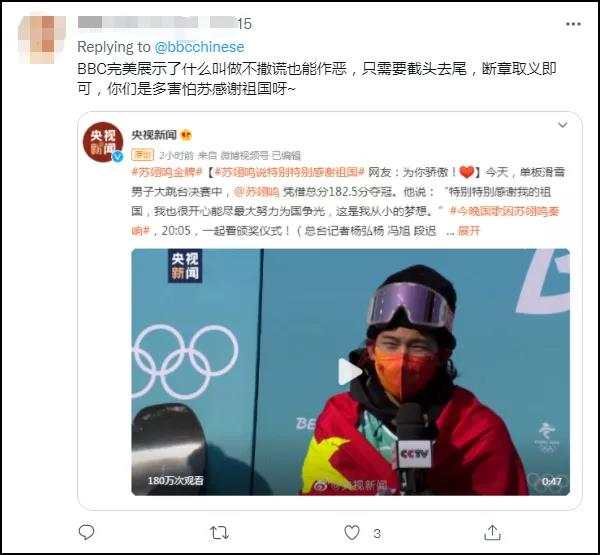600x555 pixels.
Task: Click the blurred user profile avatar
Action: pyautogui.click(x=42, y=39)
